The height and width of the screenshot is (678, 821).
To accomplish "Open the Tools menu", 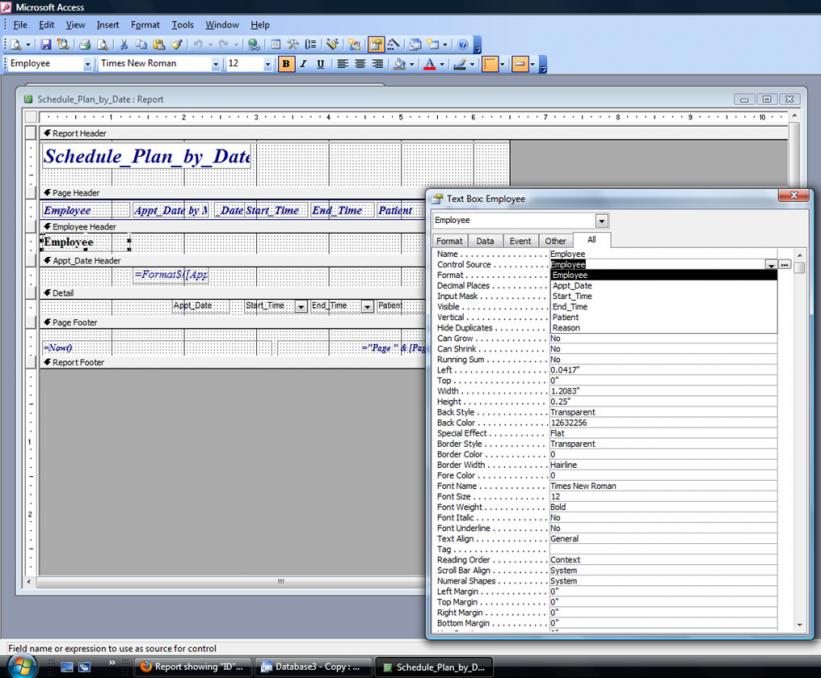I will point(182,25).
